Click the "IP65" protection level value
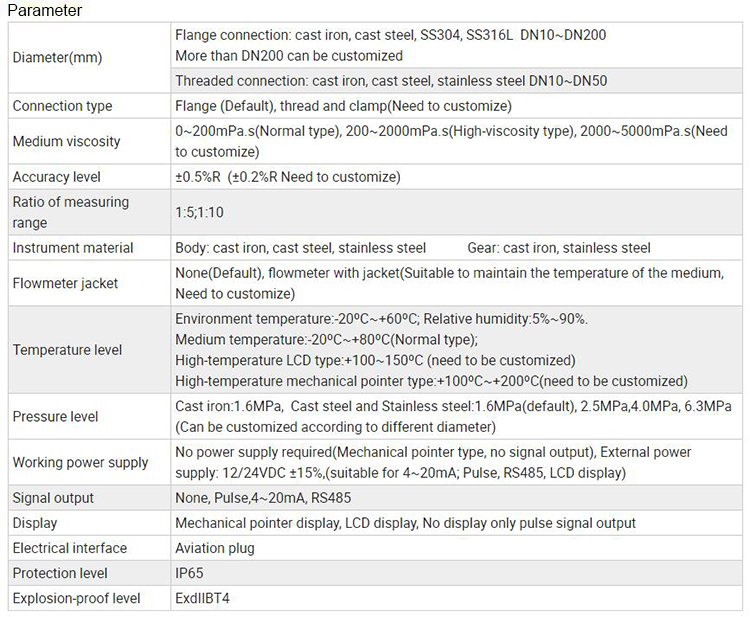 (190, 573)
